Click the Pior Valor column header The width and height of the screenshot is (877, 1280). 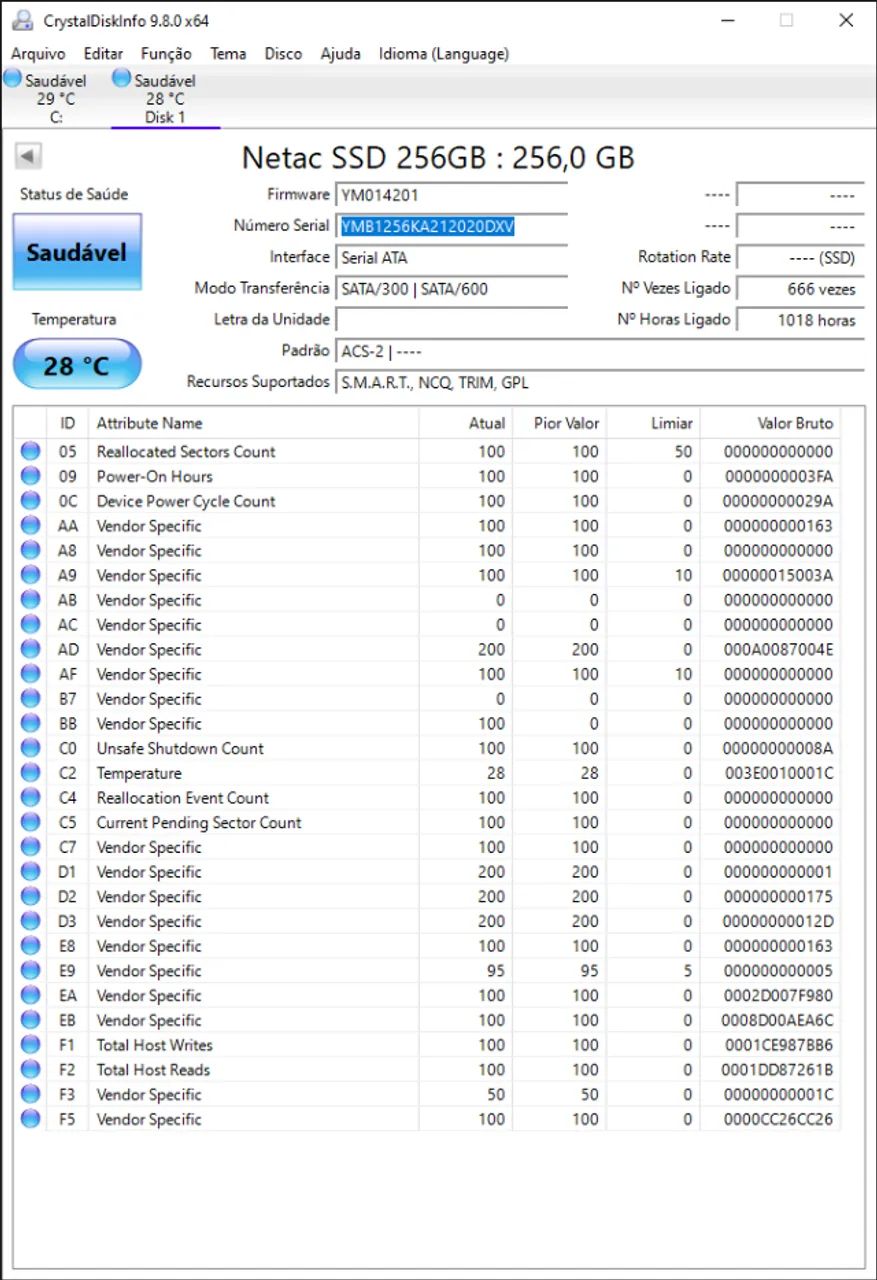tap(560, 423)
